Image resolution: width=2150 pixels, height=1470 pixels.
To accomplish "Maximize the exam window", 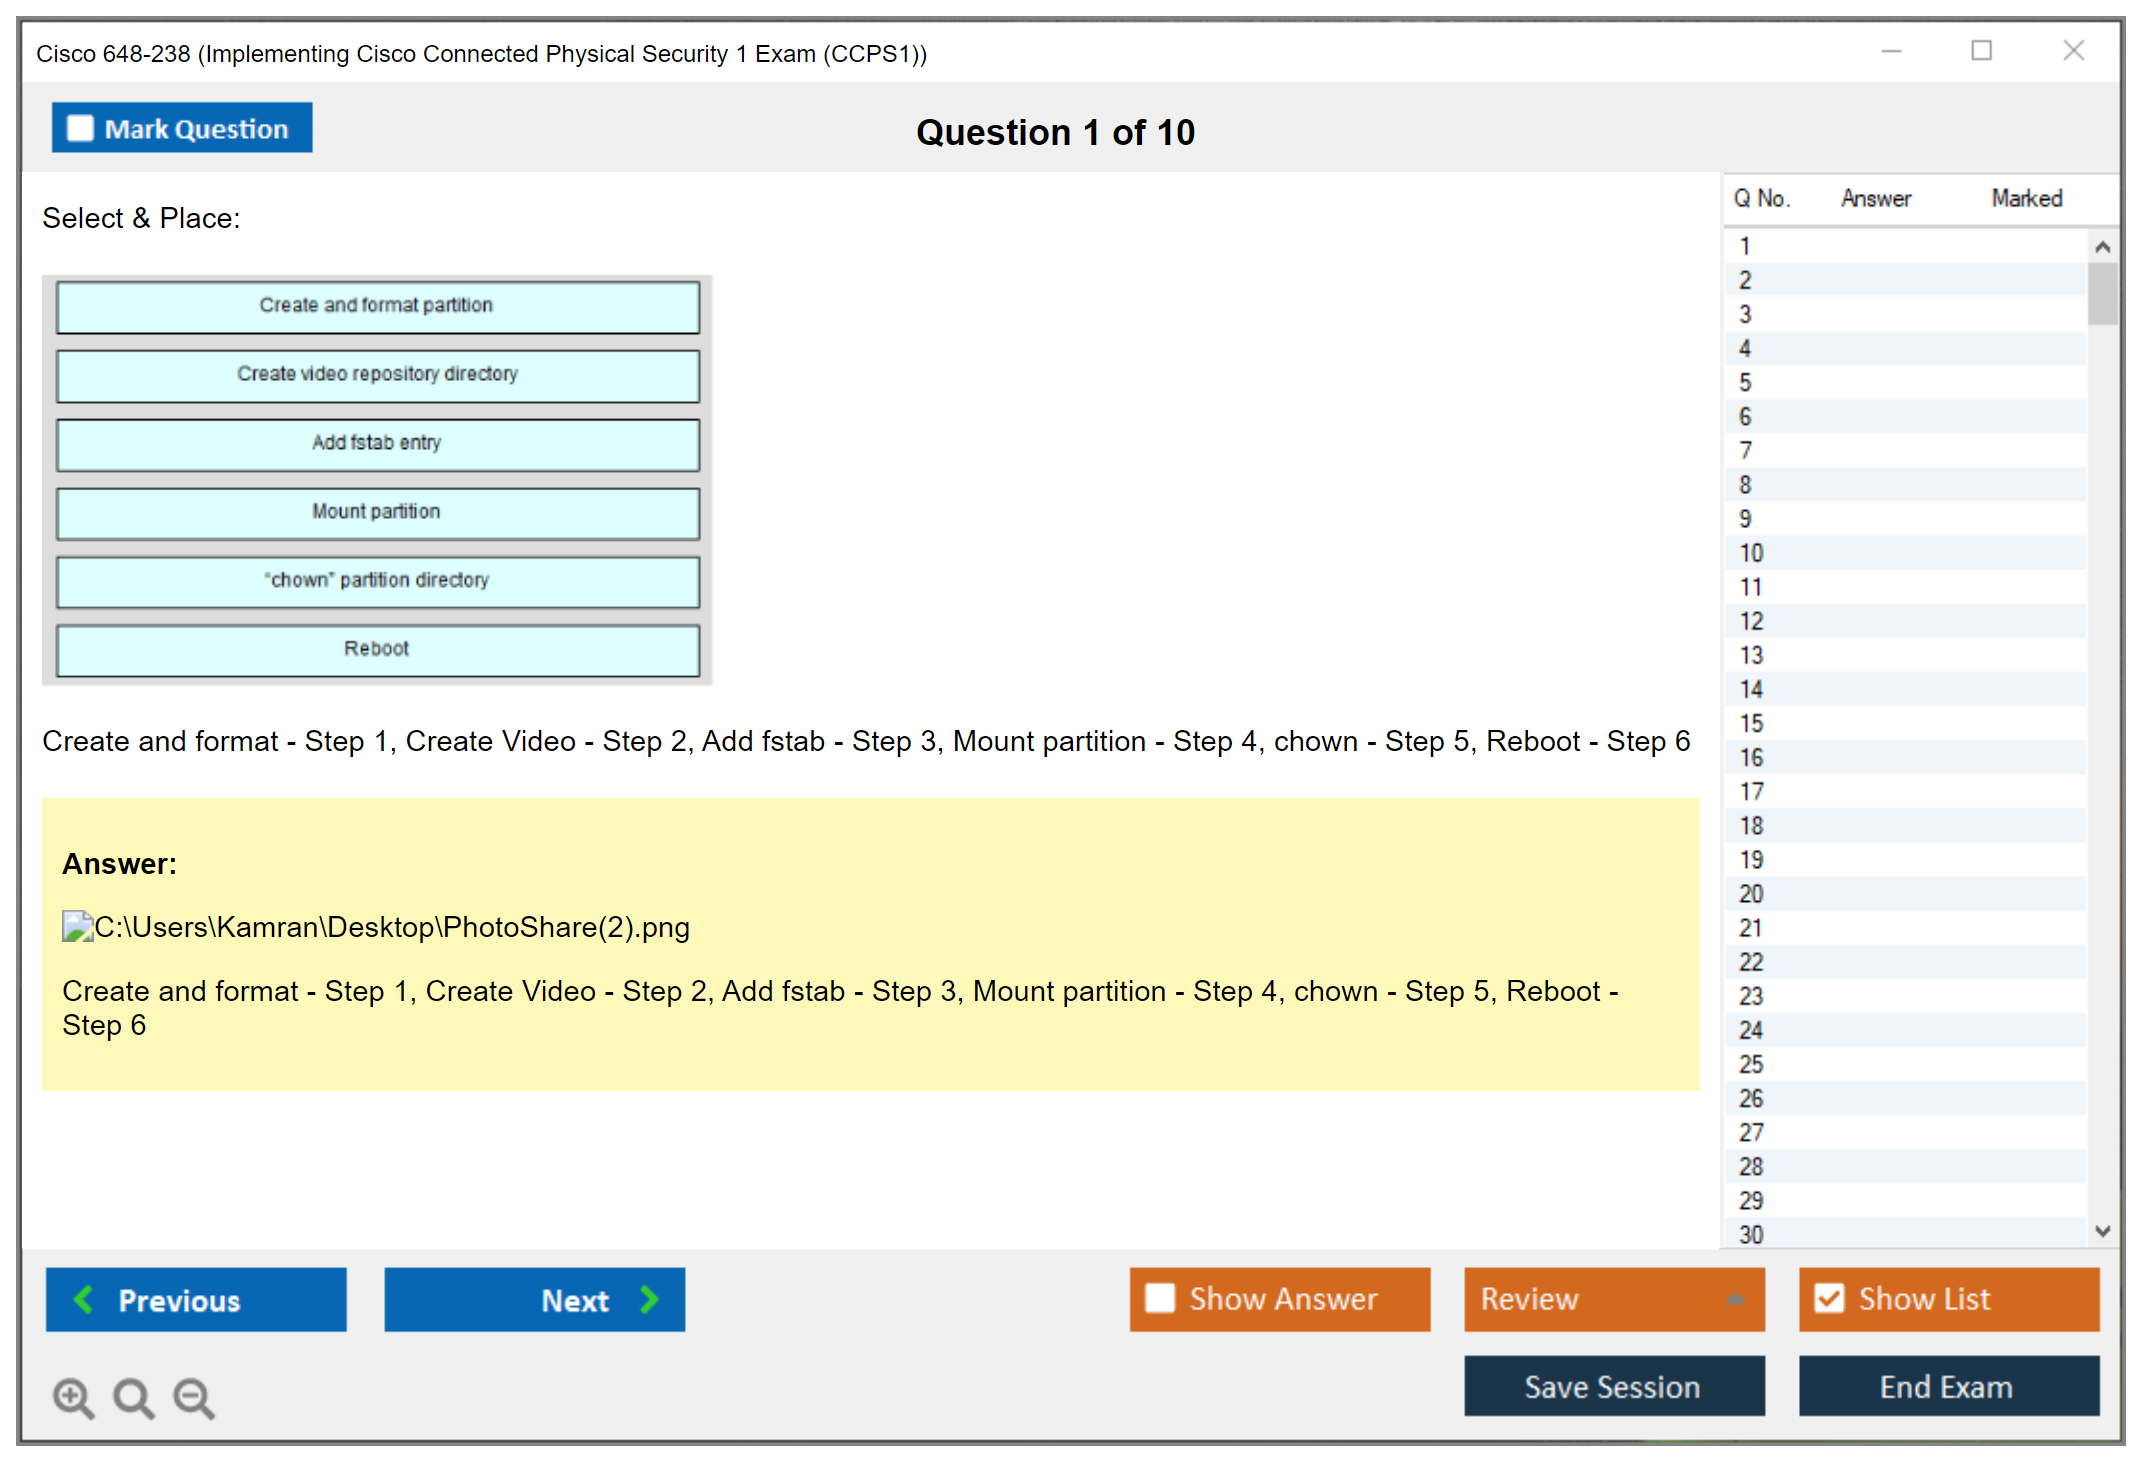I will point(1981,51).
